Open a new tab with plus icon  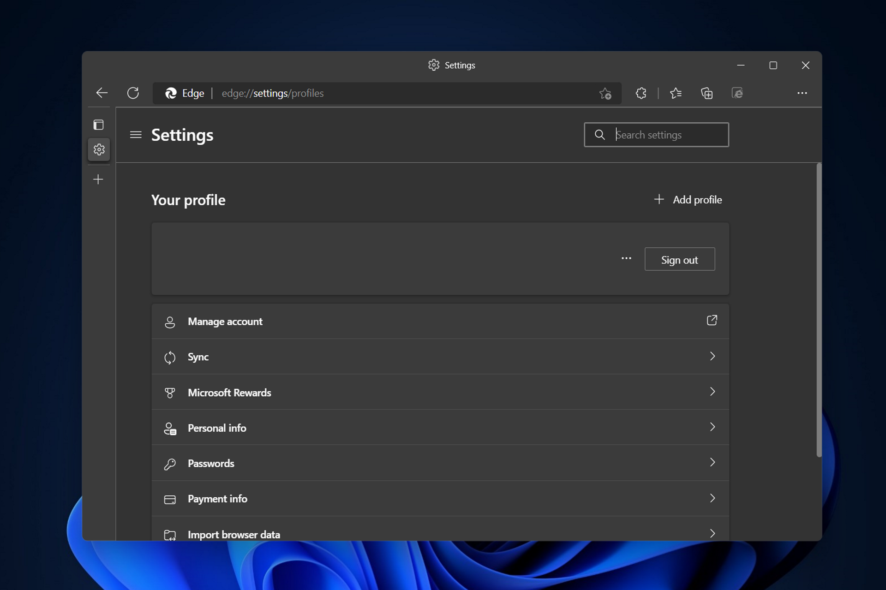click(x=98, y=180)
